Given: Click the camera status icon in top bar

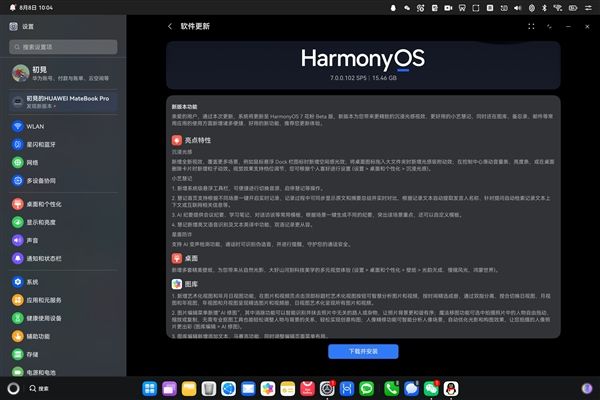Looking at the screenshot, I should click(x=448, y=8).
